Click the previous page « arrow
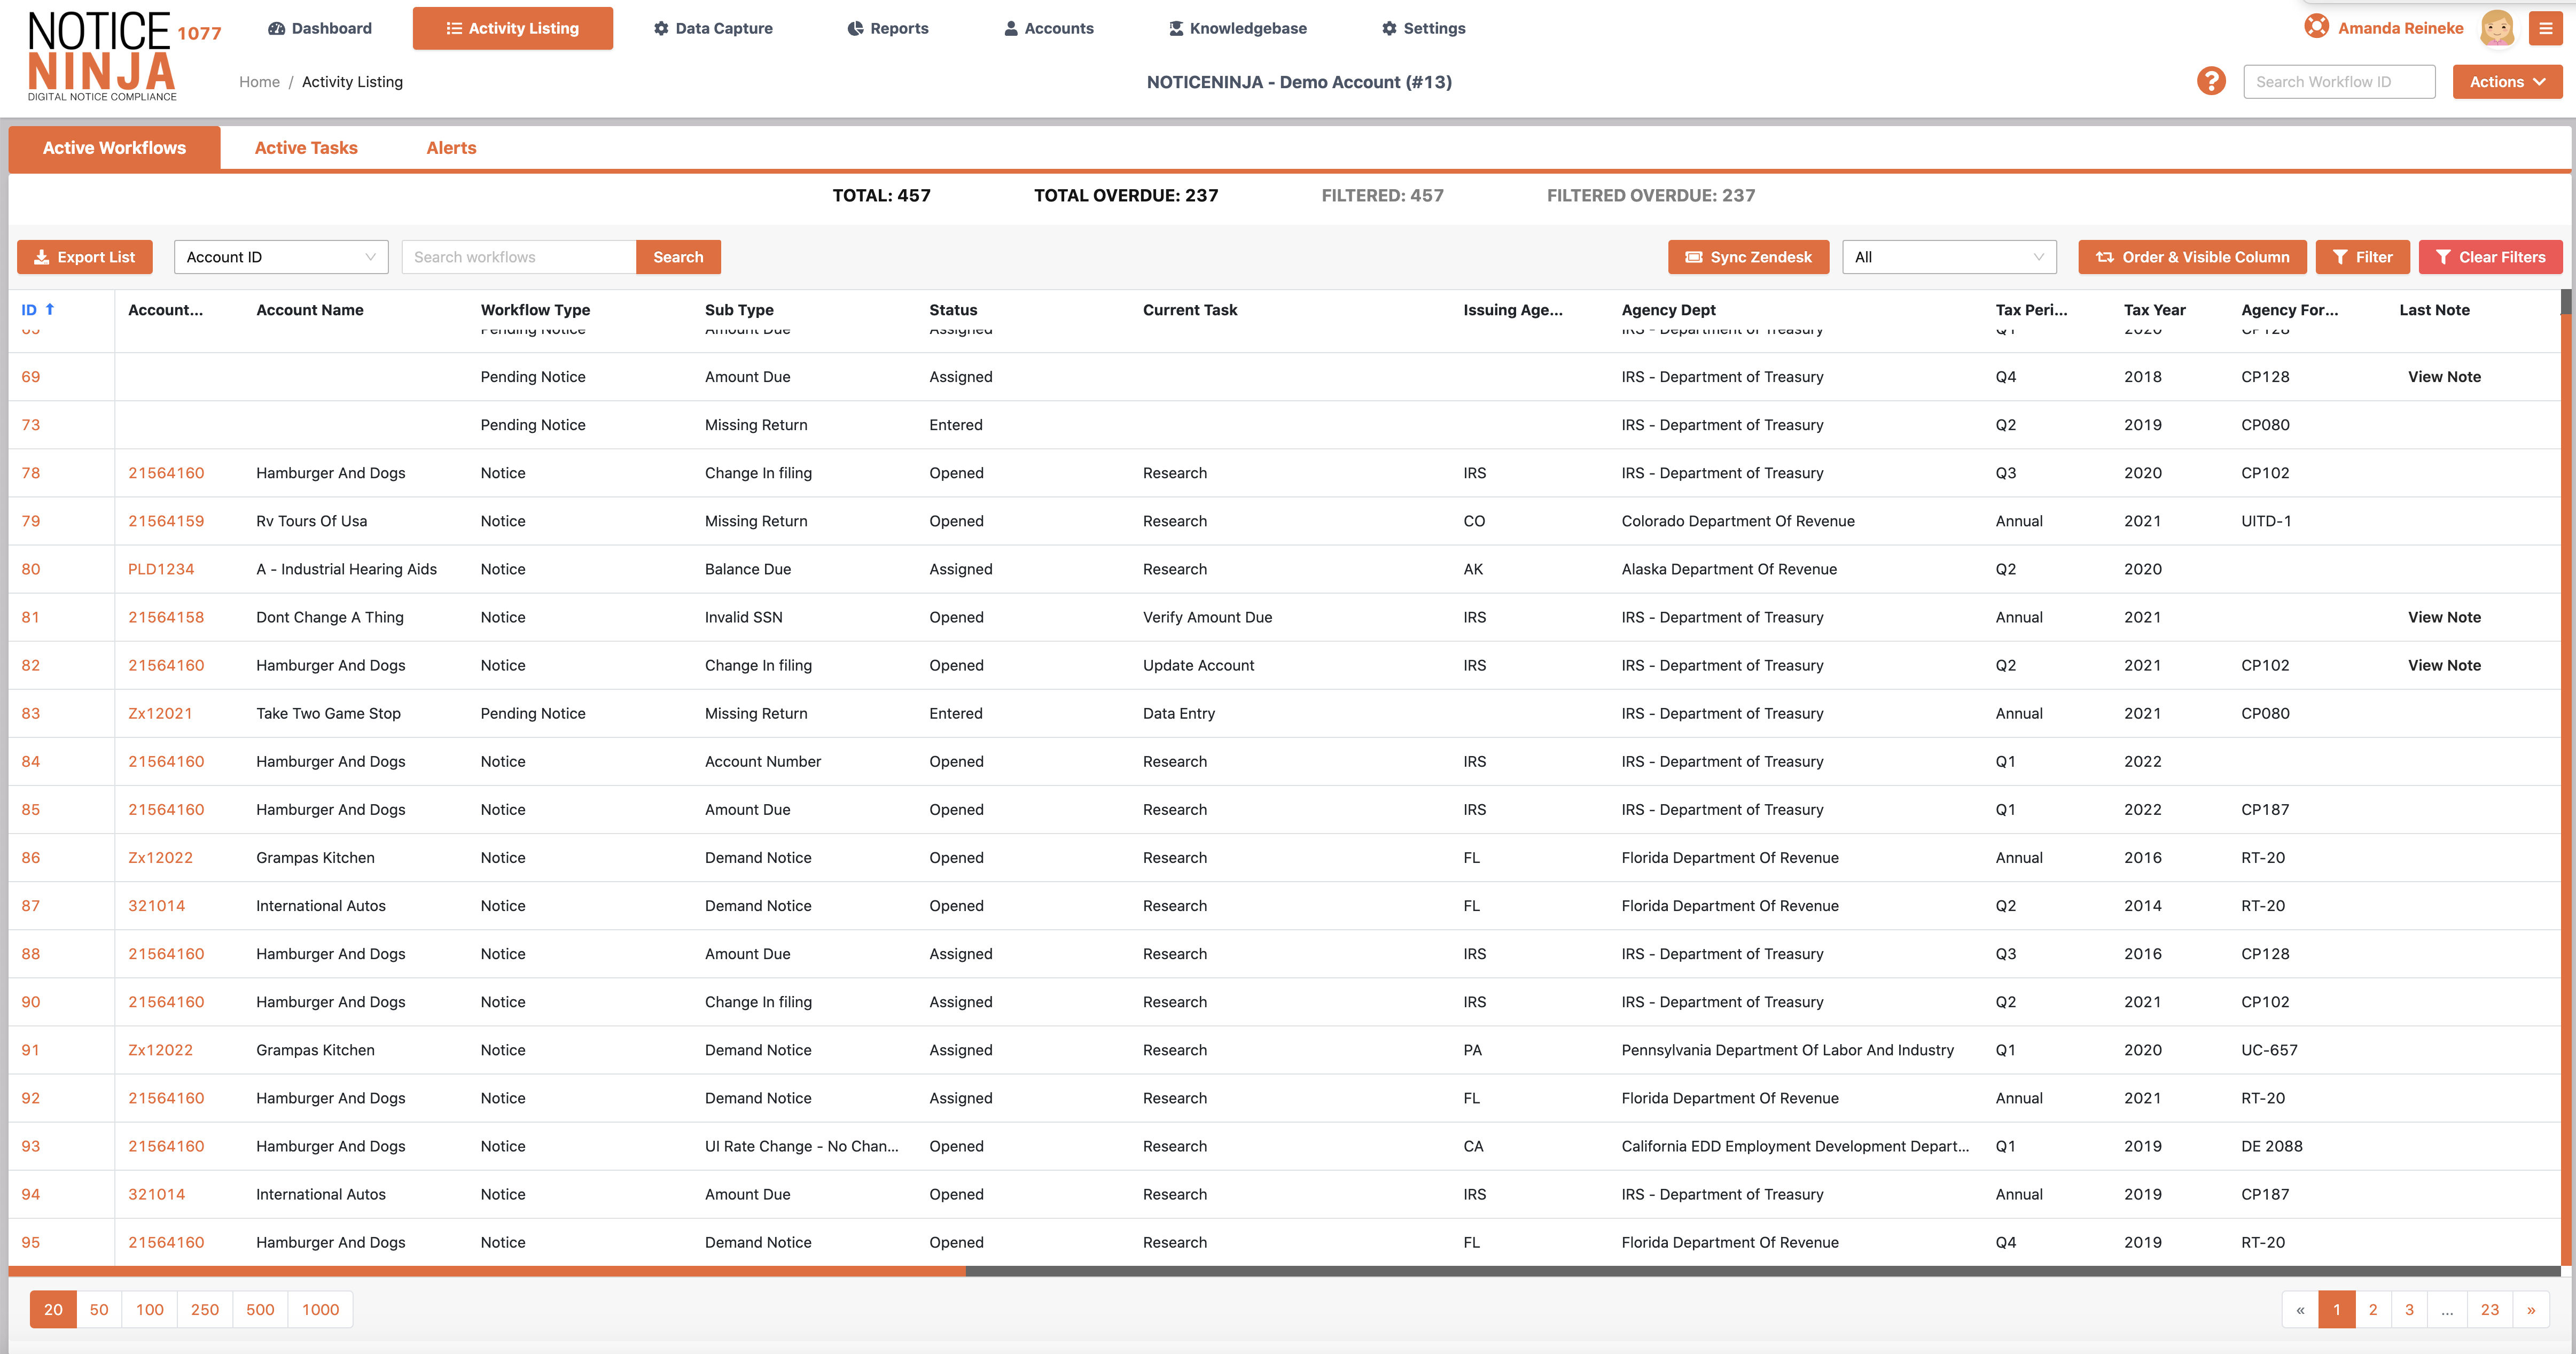This screenshot has width=2576, height=1354. (2300, 1309)
